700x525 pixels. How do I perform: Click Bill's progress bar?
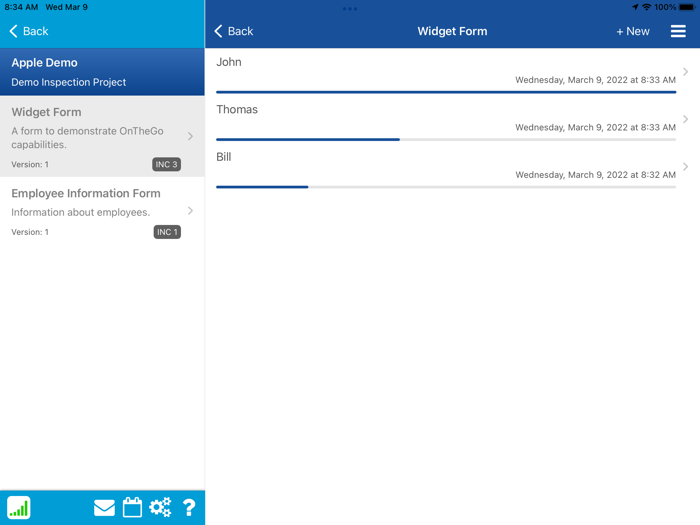[x=446, y=187]
